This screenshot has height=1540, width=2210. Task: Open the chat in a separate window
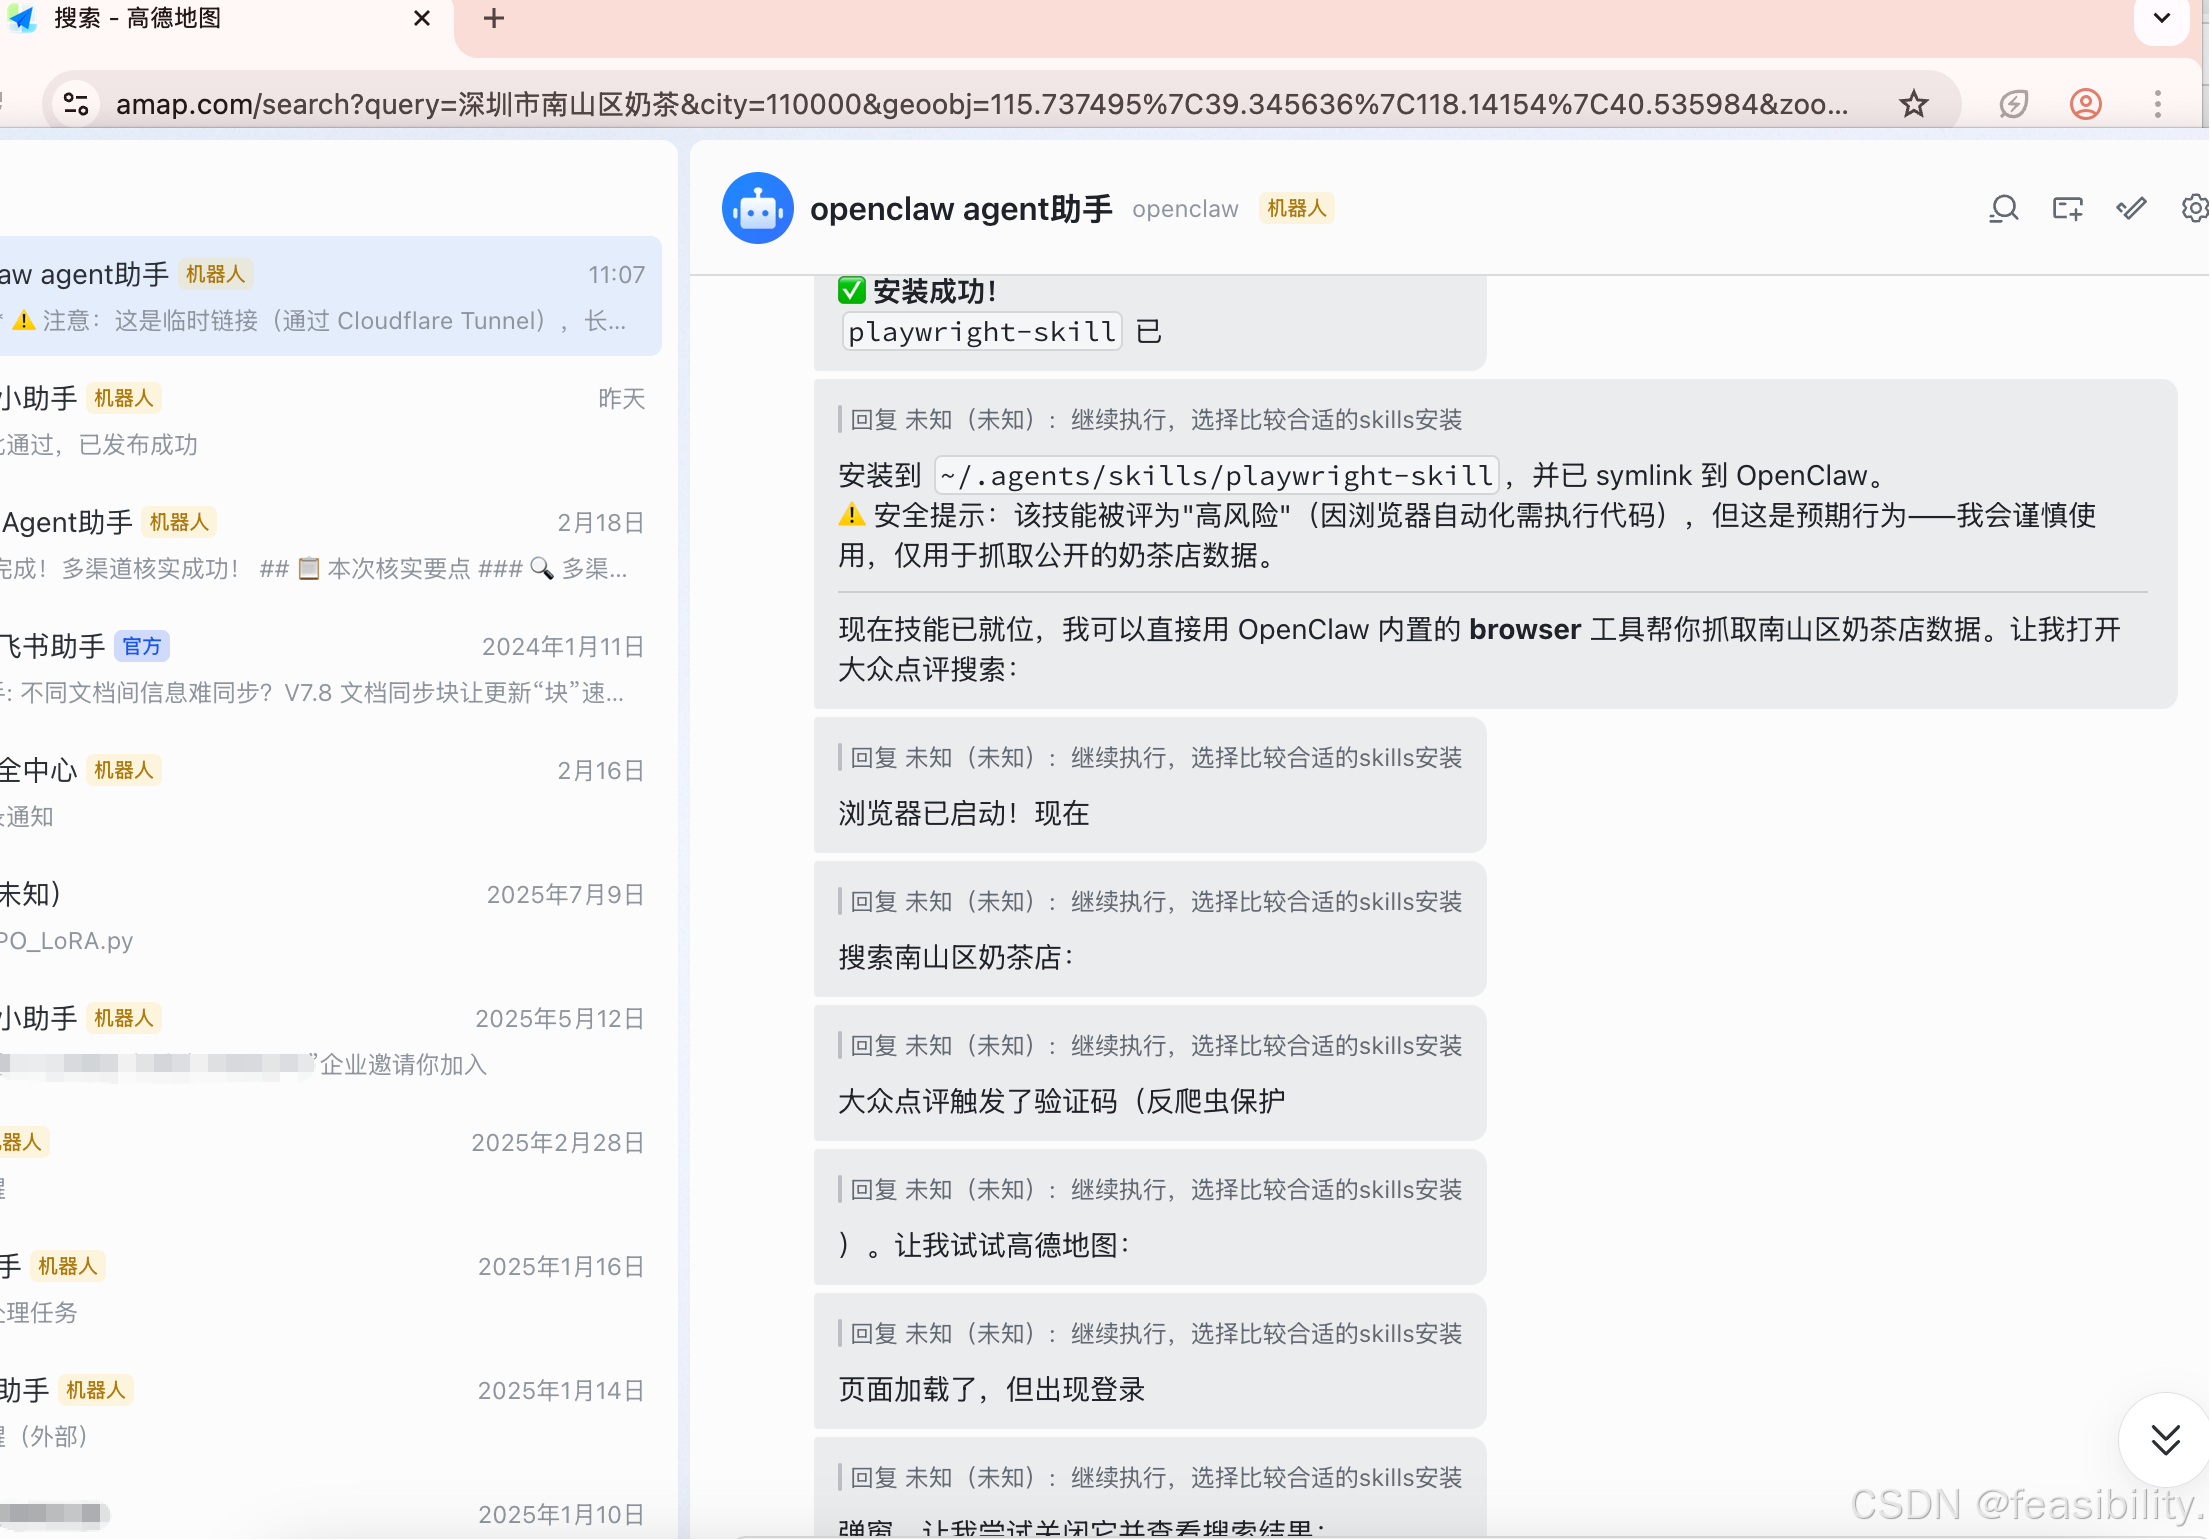2068,208
